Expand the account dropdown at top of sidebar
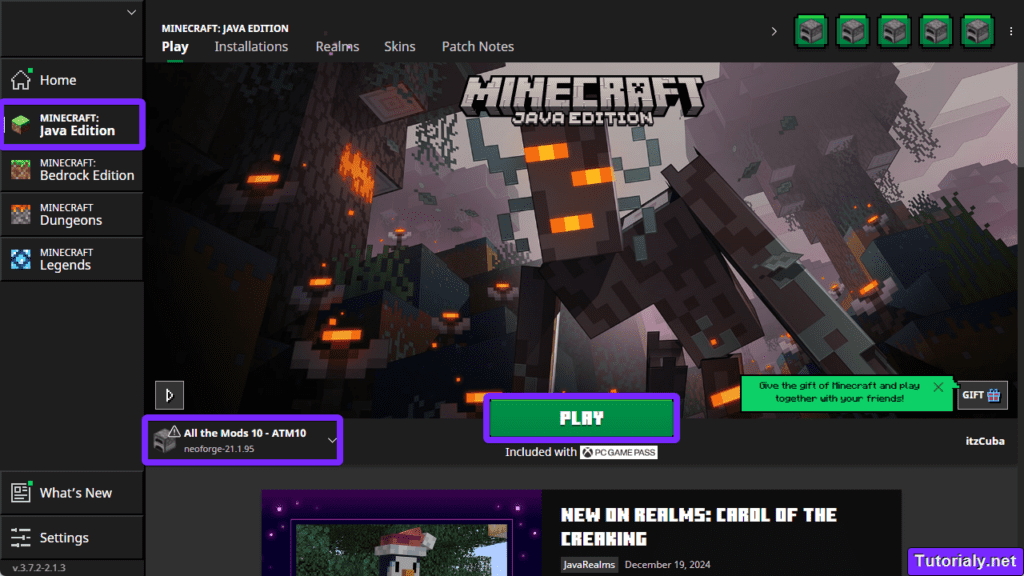The height and width of the screenshot is (576, 1024). (x=131, y=12)
